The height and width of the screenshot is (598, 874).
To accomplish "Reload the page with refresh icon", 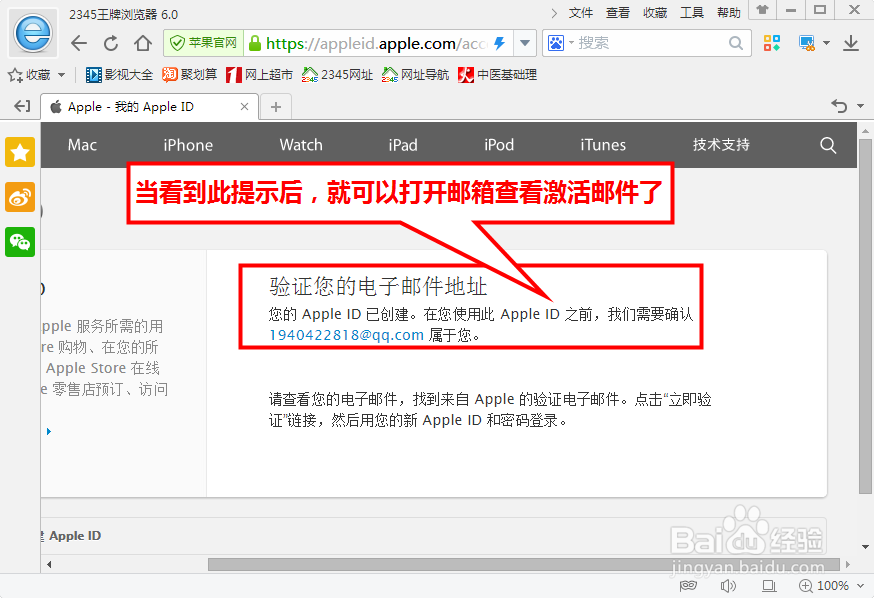I will [x=111, y=43].
